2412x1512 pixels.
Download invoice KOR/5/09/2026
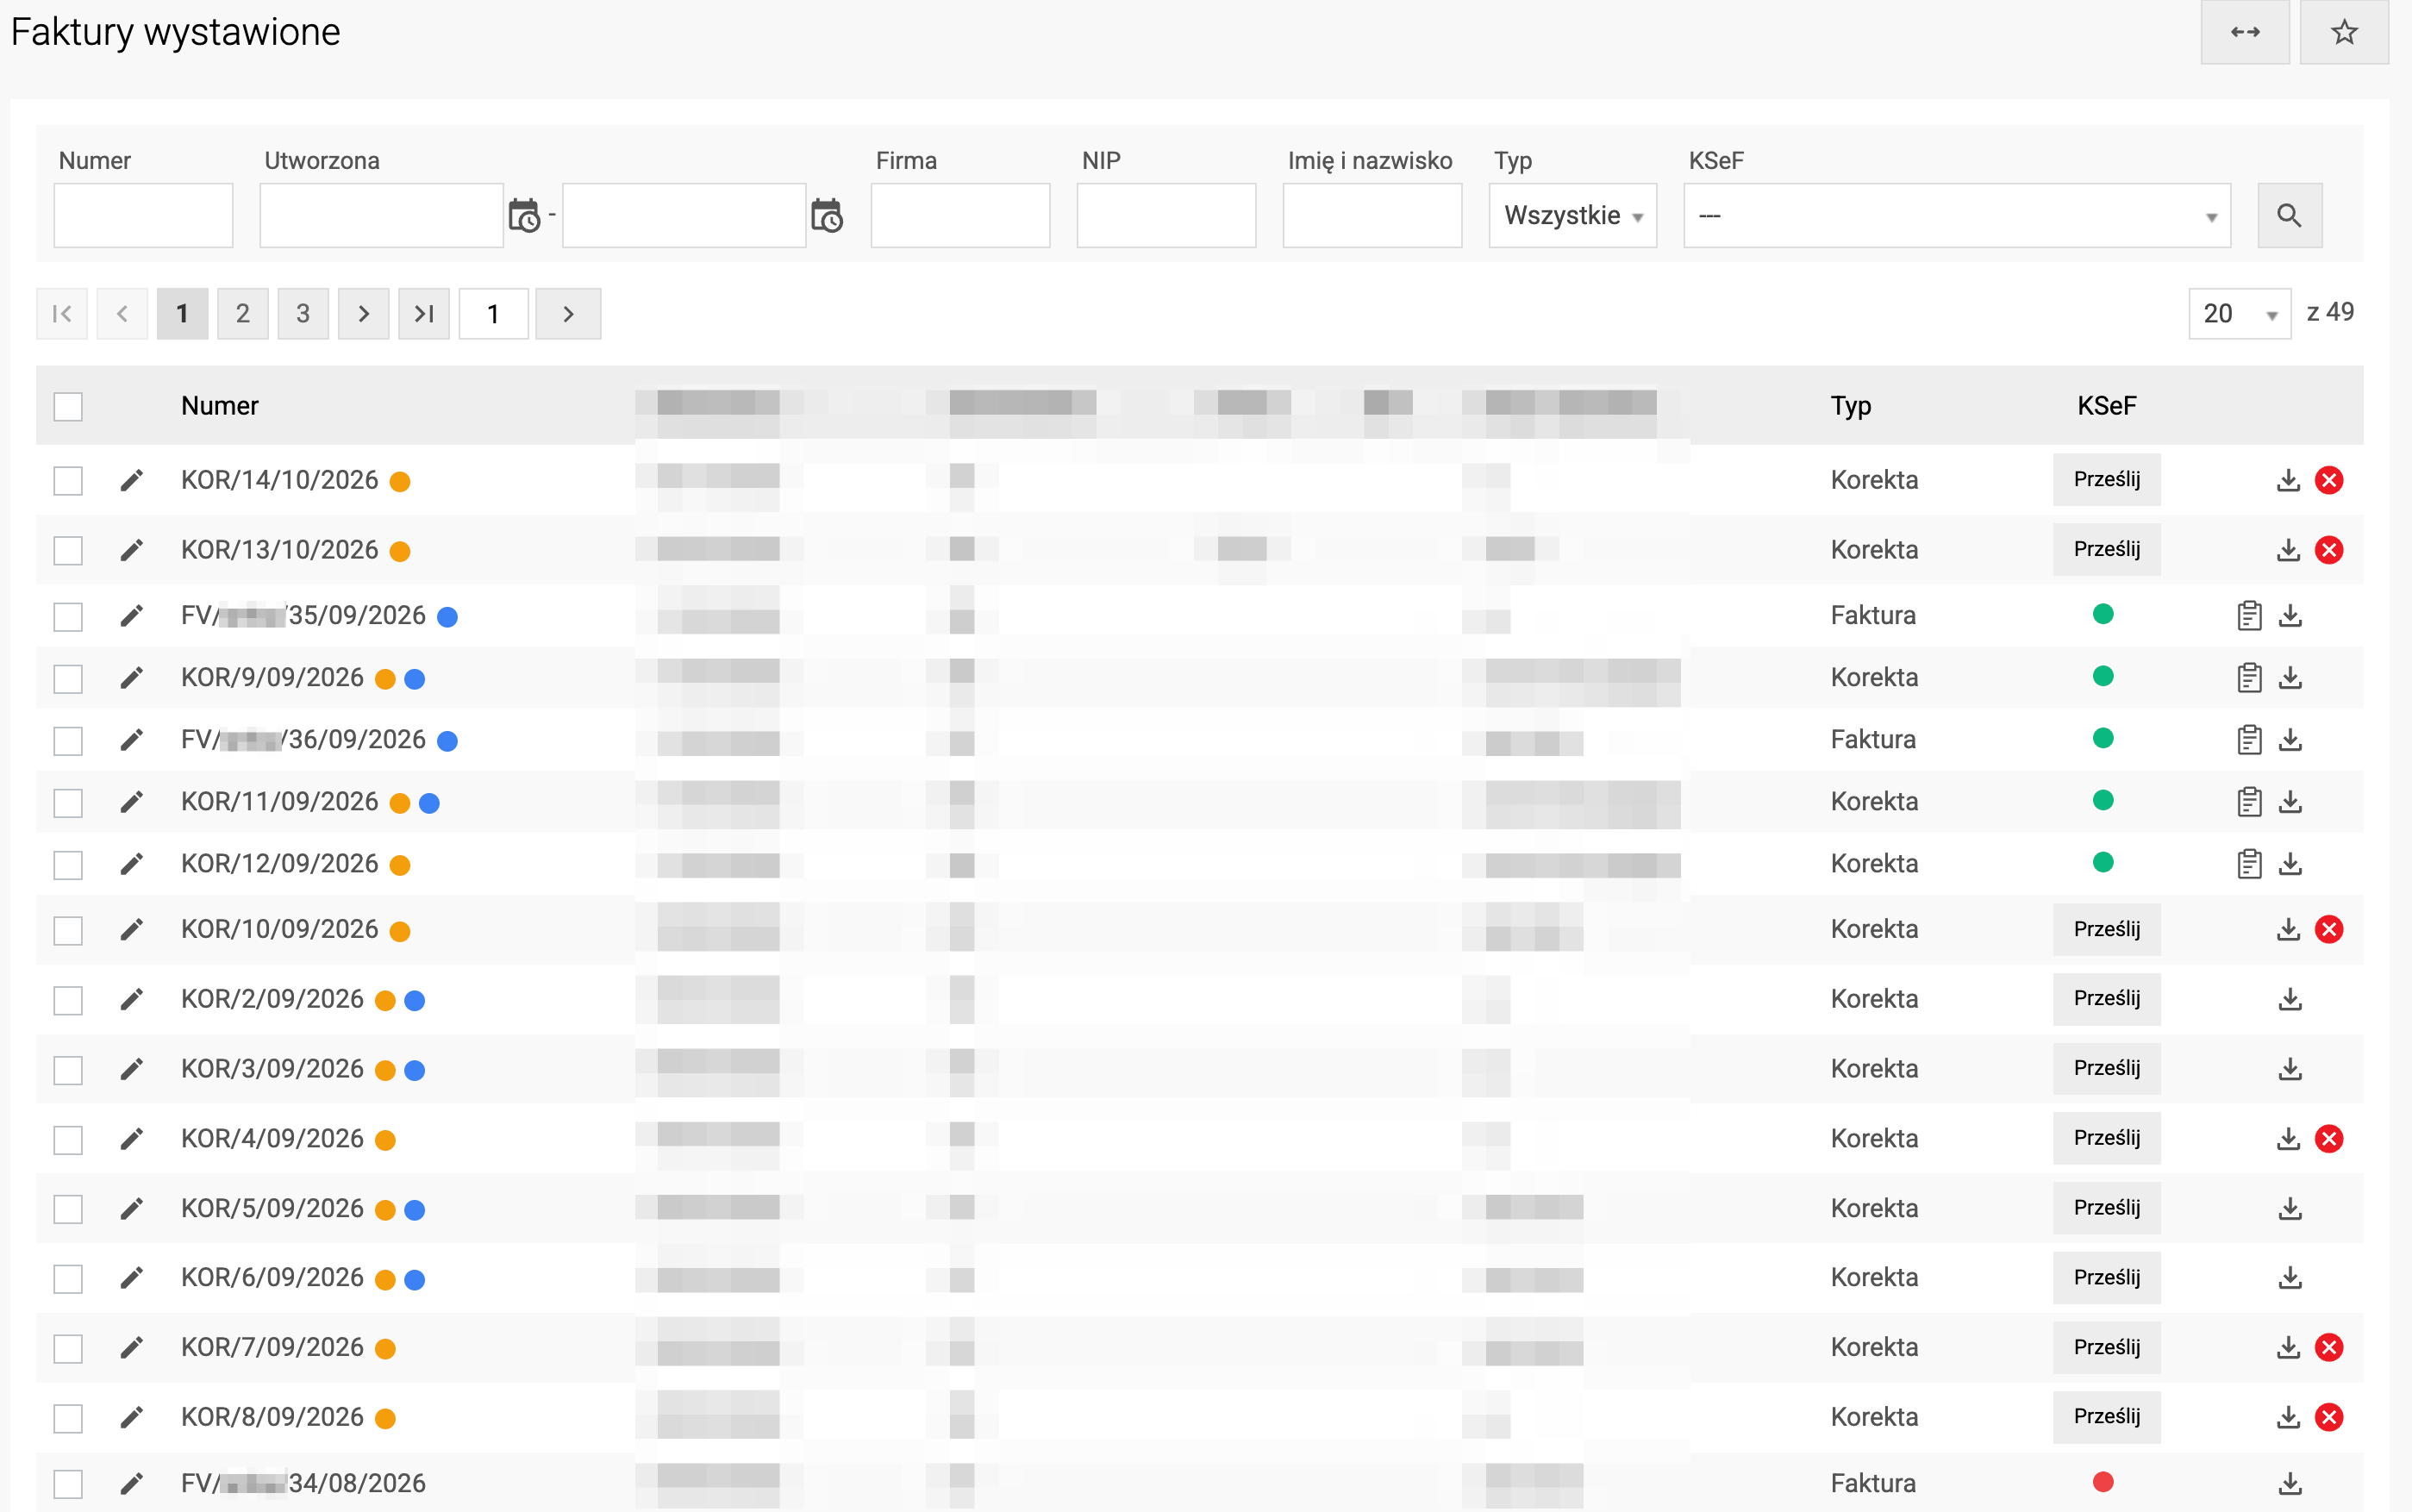pos(2290,1209)
